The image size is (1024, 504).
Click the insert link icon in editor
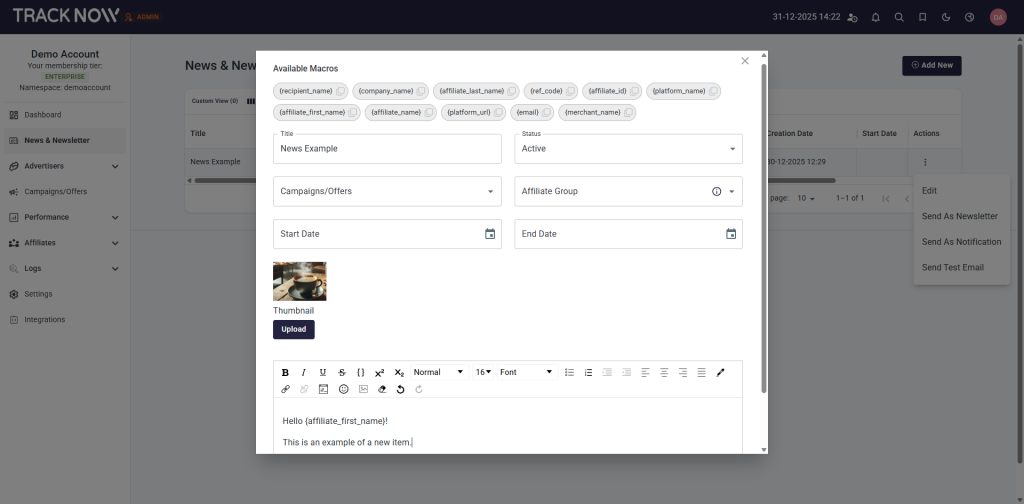point(285,389)
